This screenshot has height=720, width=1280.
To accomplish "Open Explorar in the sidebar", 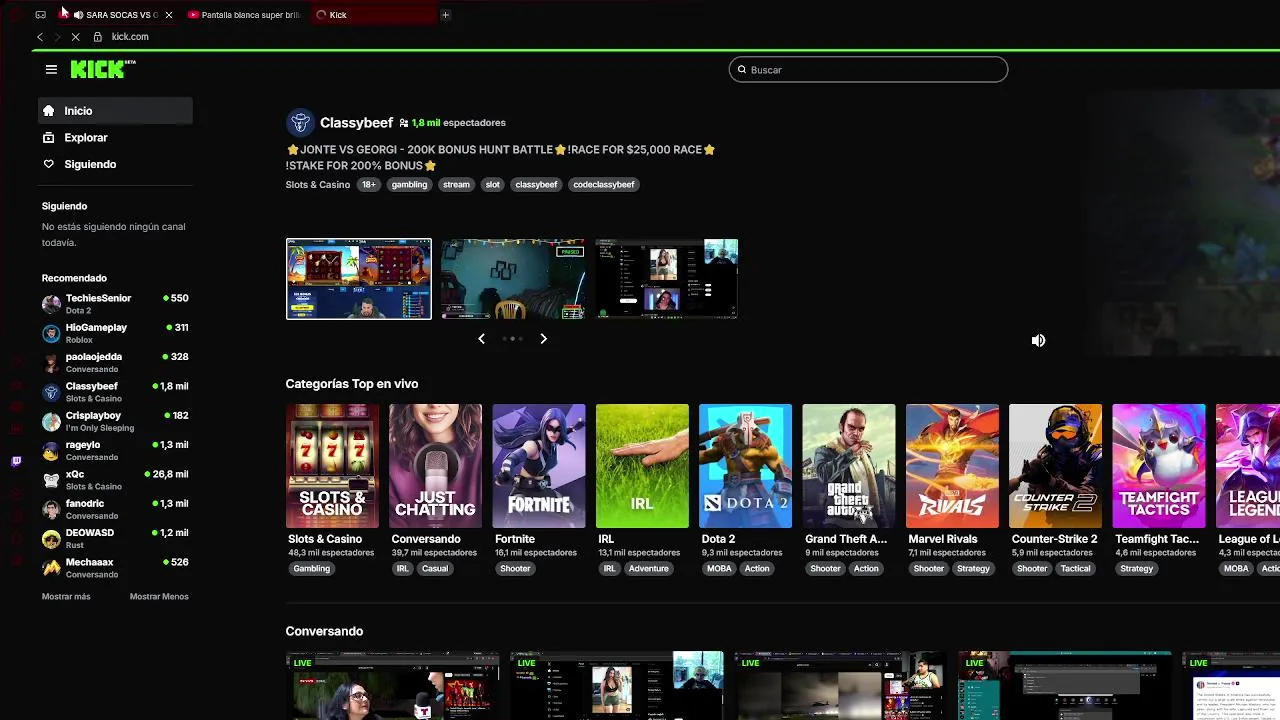I will pyautogui.click(x=115, y=138).
